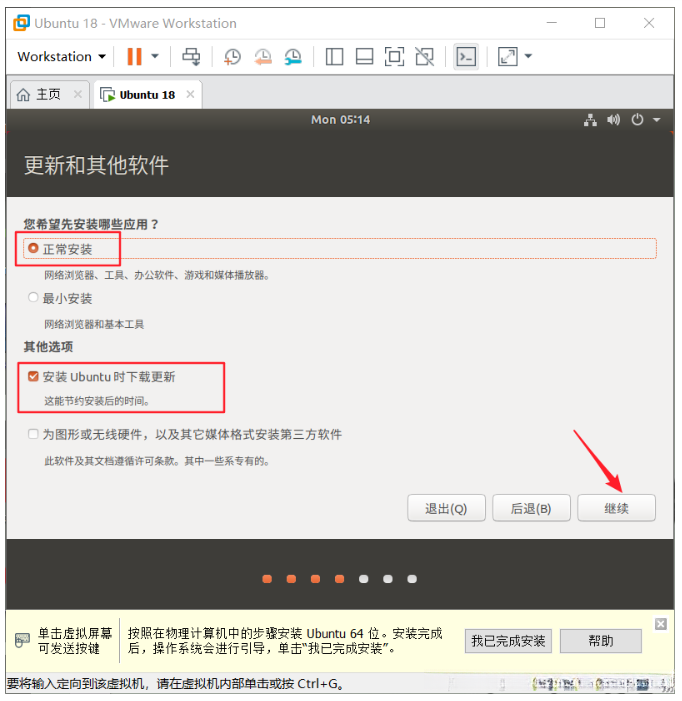Open the Ubuntu network status icon
682x701 pixels.
pos(590,120)
